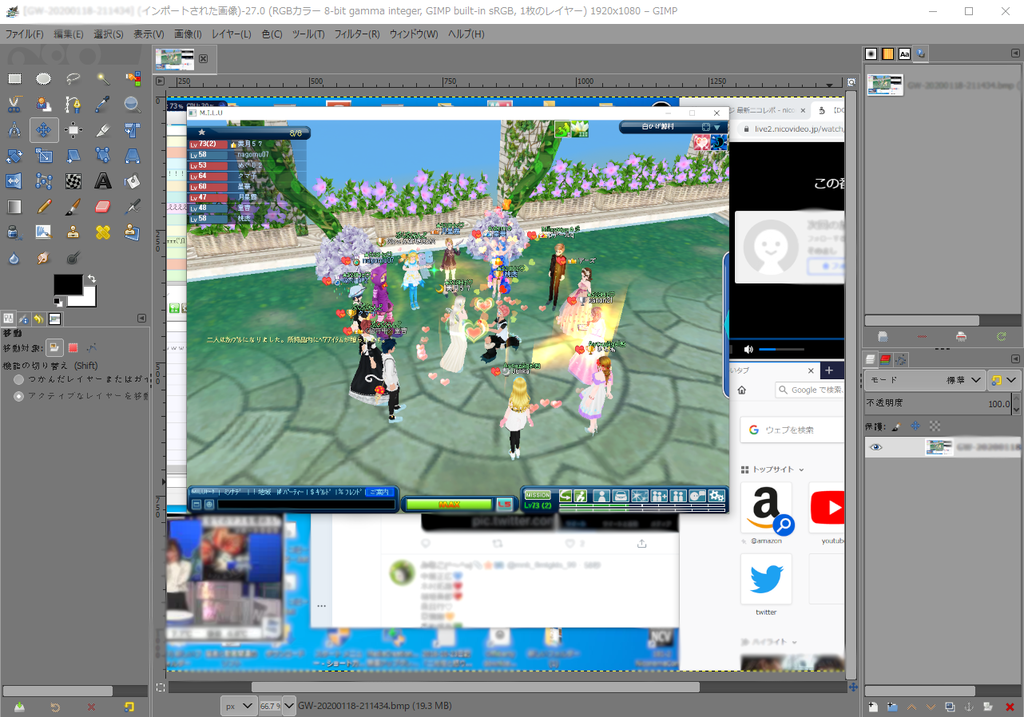
Task: Select the Paintbrush tool
Action: coord(73,207)
